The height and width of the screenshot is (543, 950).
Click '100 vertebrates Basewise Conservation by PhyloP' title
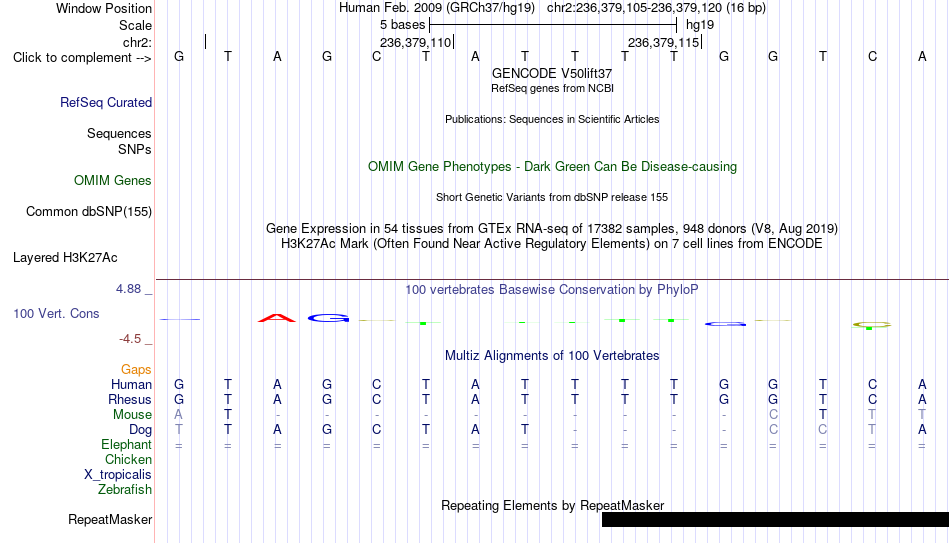tap(552, 290)
